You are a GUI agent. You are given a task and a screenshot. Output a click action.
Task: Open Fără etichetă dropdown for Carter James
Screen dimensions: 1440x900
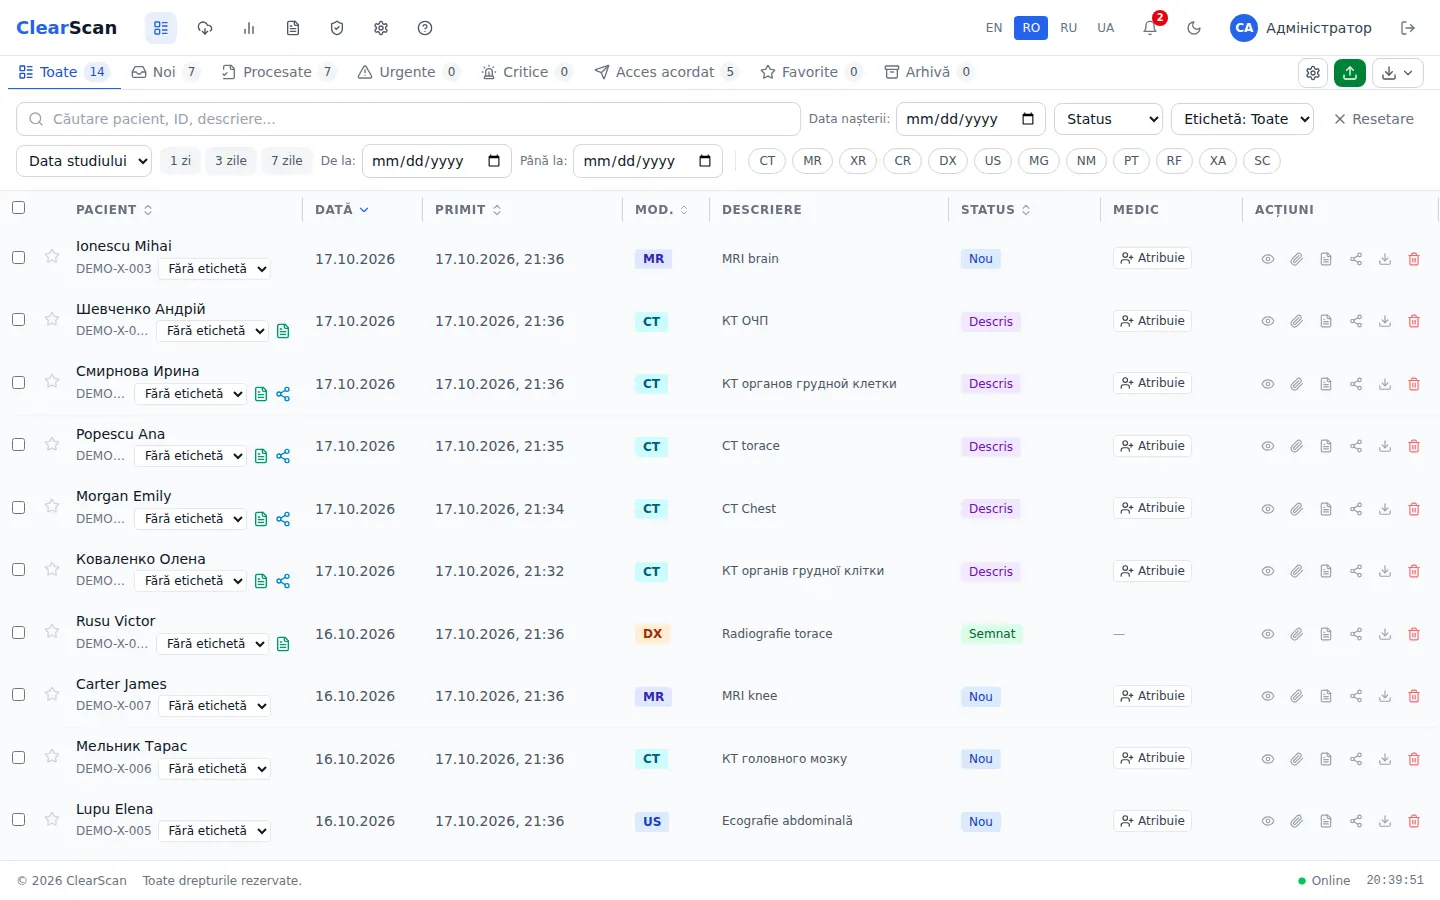[x=215, y=706]
